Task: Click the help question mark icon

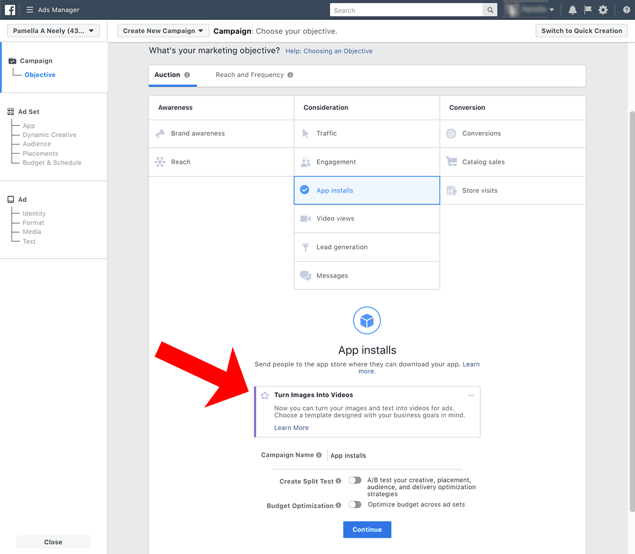Action: (626, 10)
